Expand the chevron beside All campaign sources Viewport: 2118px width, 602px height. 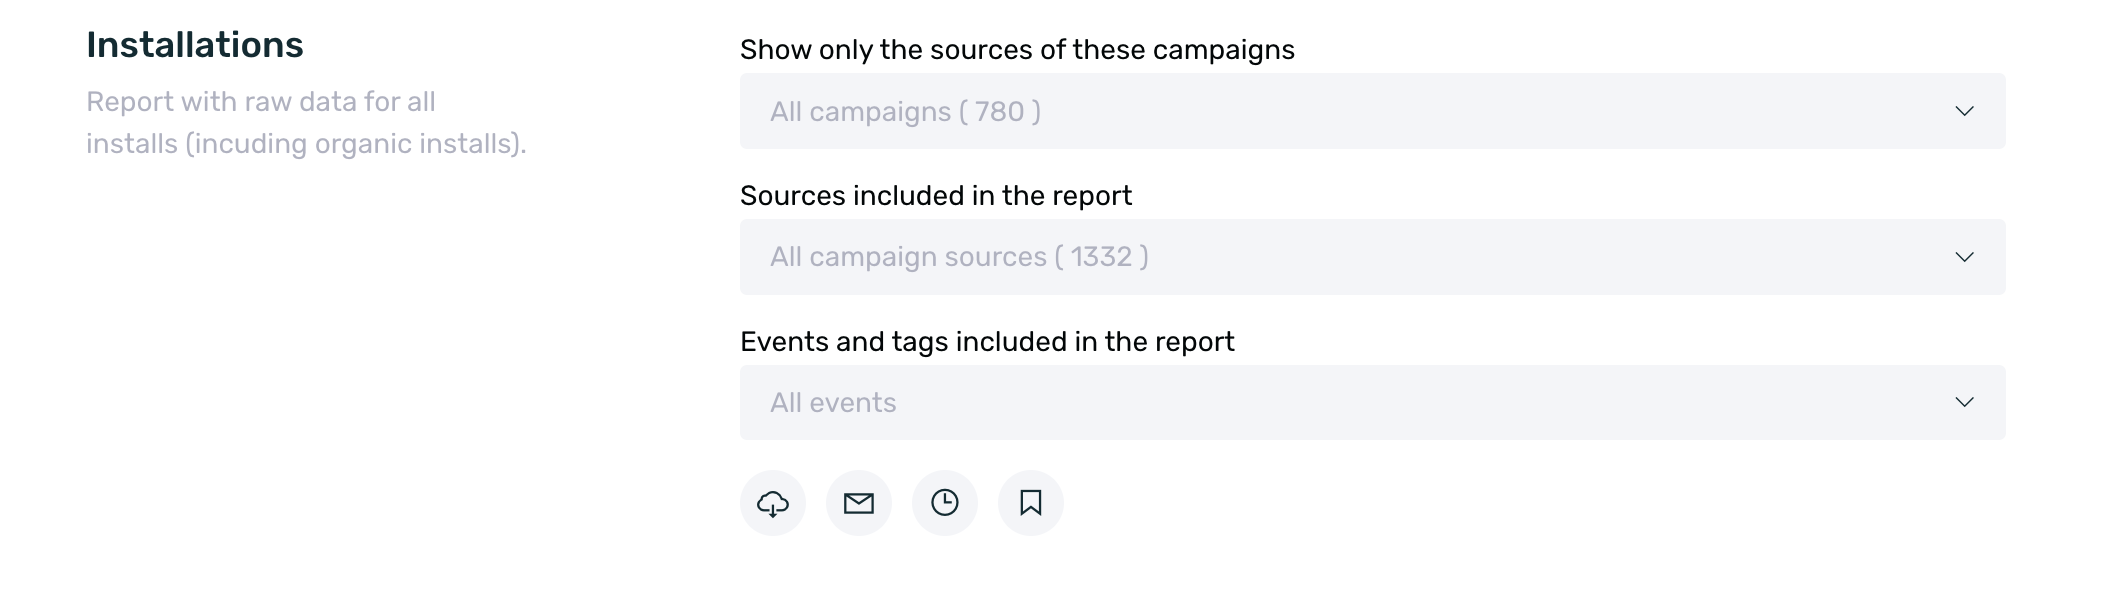coord(1964,257)
